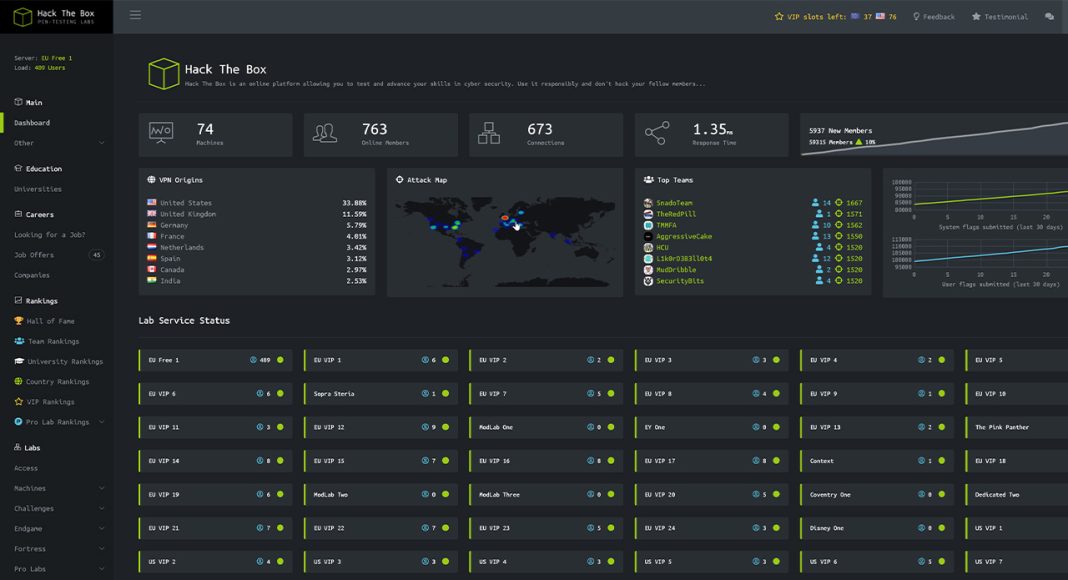The height and width of the screenshot is (580, 1068).
Task: Open the chat bubbles icon in top bar
Action: coord(1049,16)
